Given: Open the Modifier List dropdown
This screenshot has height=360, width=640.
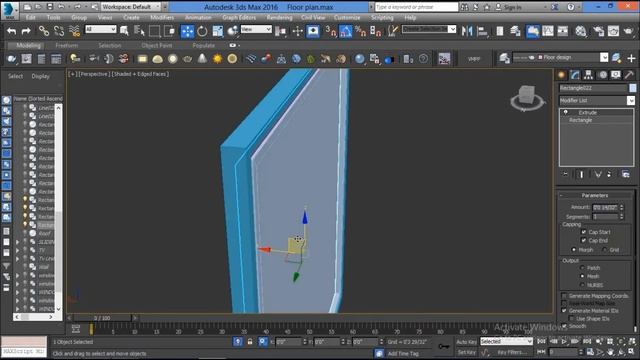Looking at the screenshot, I should (597, 100).
